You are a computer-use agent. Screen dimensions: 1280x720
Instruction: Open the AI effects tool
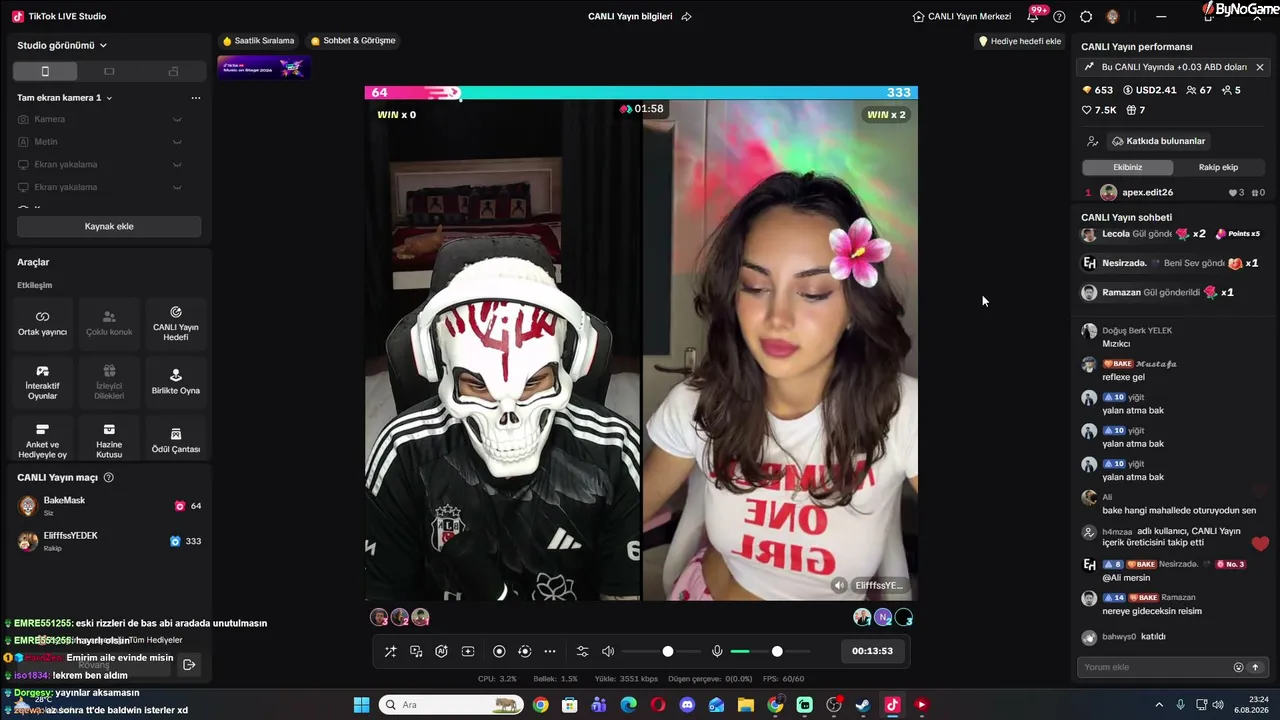441,651
